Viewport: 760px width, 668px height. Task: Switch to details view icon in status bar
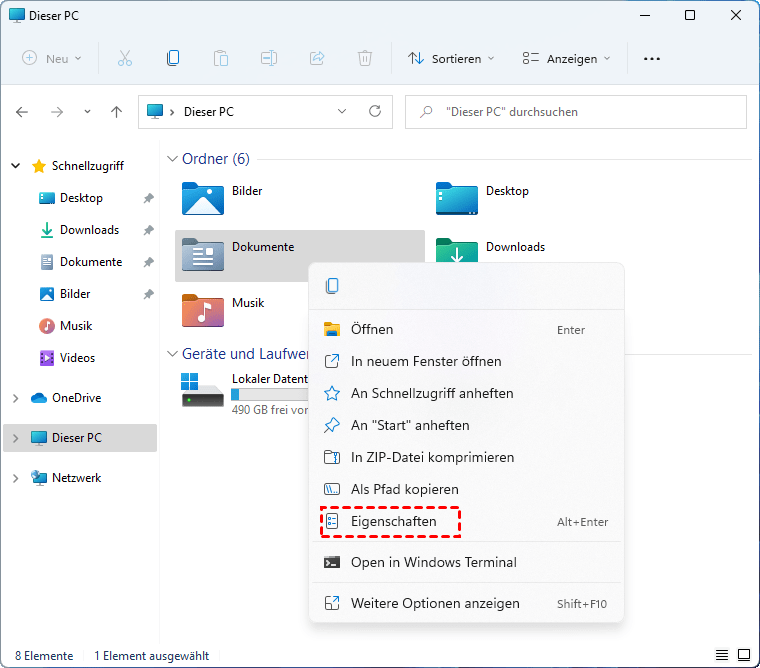(x=722, y=655)
